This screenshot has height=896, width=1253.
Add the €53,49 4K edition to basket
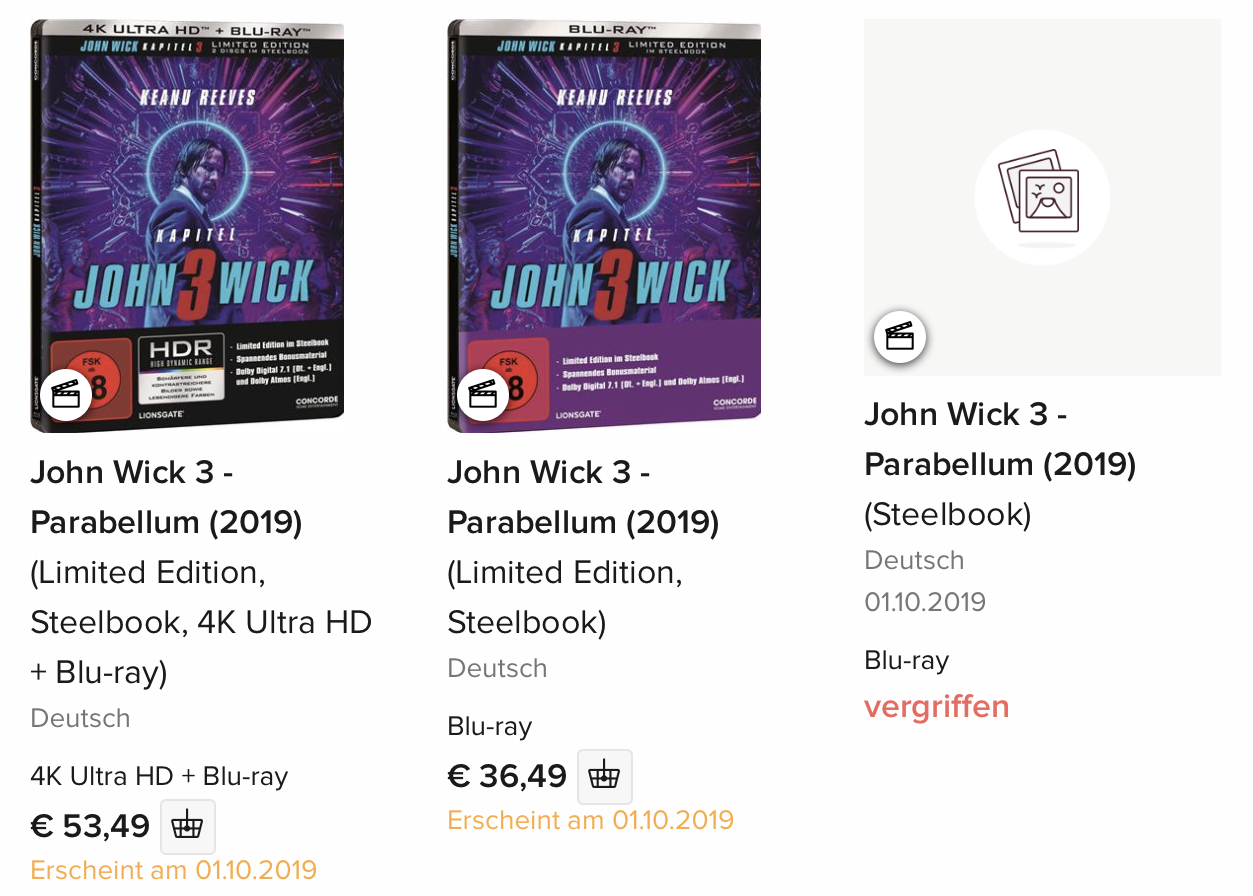pyautogui.click(x=188, y=827)
